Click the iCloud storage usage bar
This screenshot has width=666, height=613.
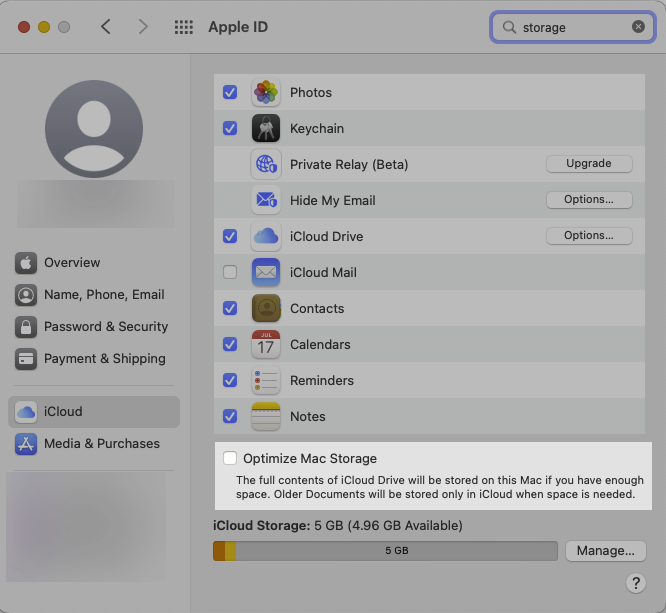(385, 550)
